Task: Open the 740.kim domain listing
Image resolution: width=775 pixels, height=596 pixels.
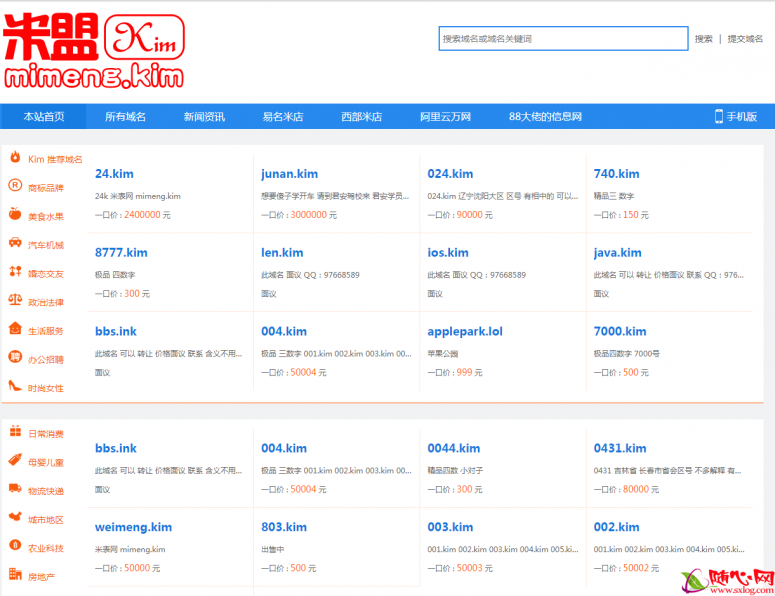Action: 616,174
